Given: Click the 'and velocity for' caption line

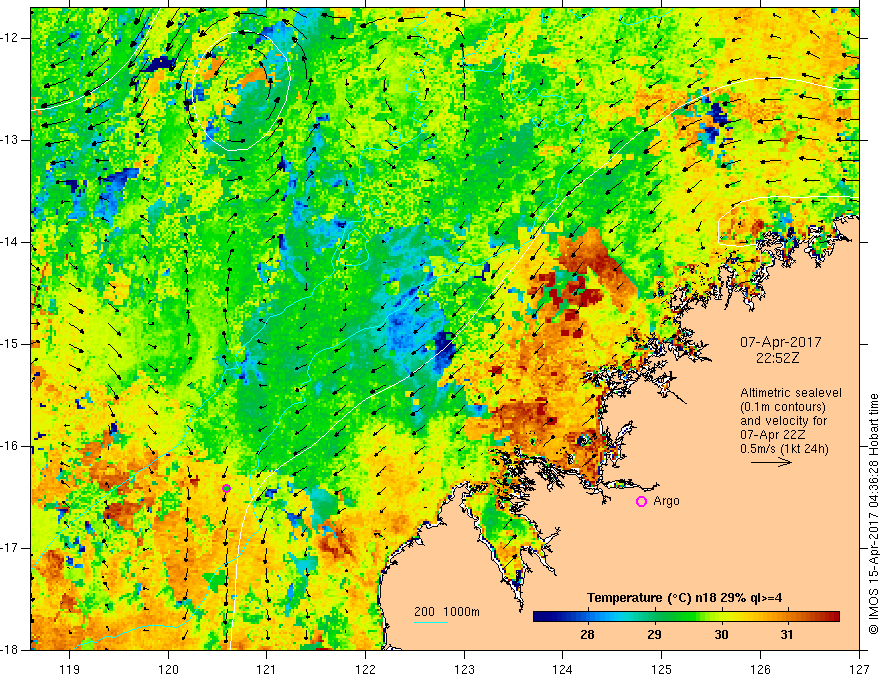Looking at the screenshot, I should pyautogui.click(x=783, y=421).
